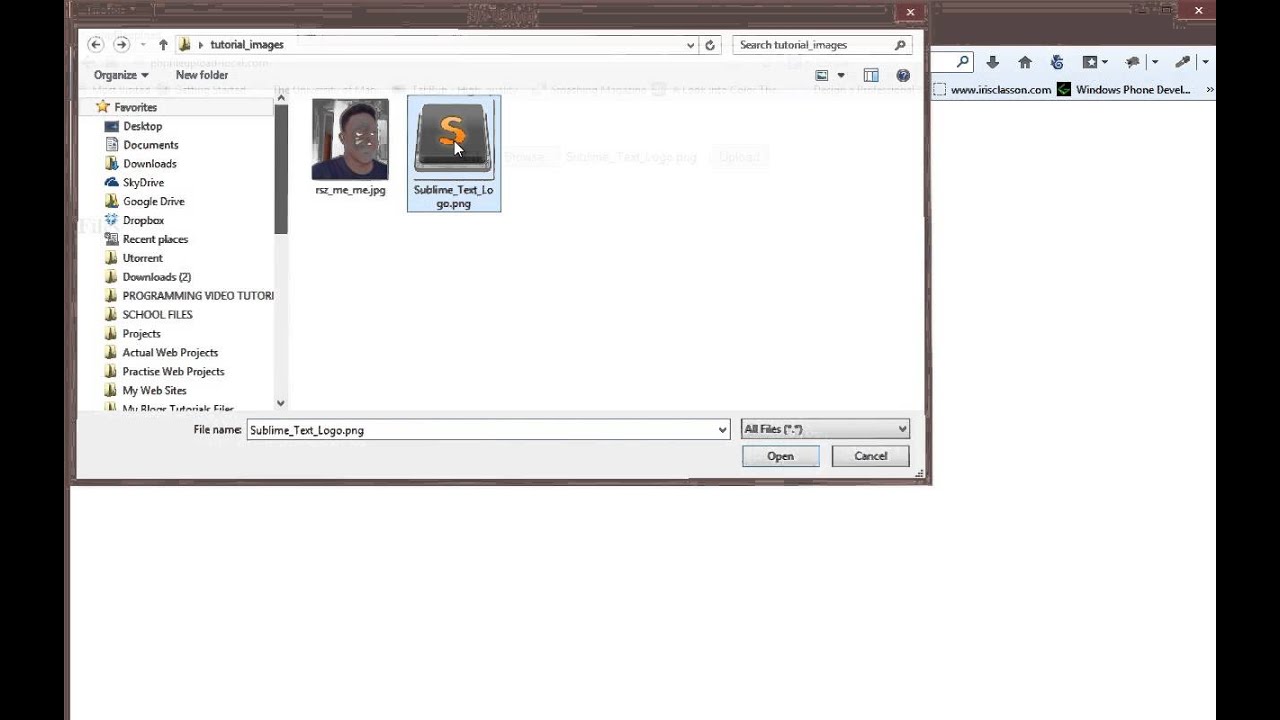This screenshot has width=1280, height=720.
Task: Click the Cancel button
Action: (870, 456)
